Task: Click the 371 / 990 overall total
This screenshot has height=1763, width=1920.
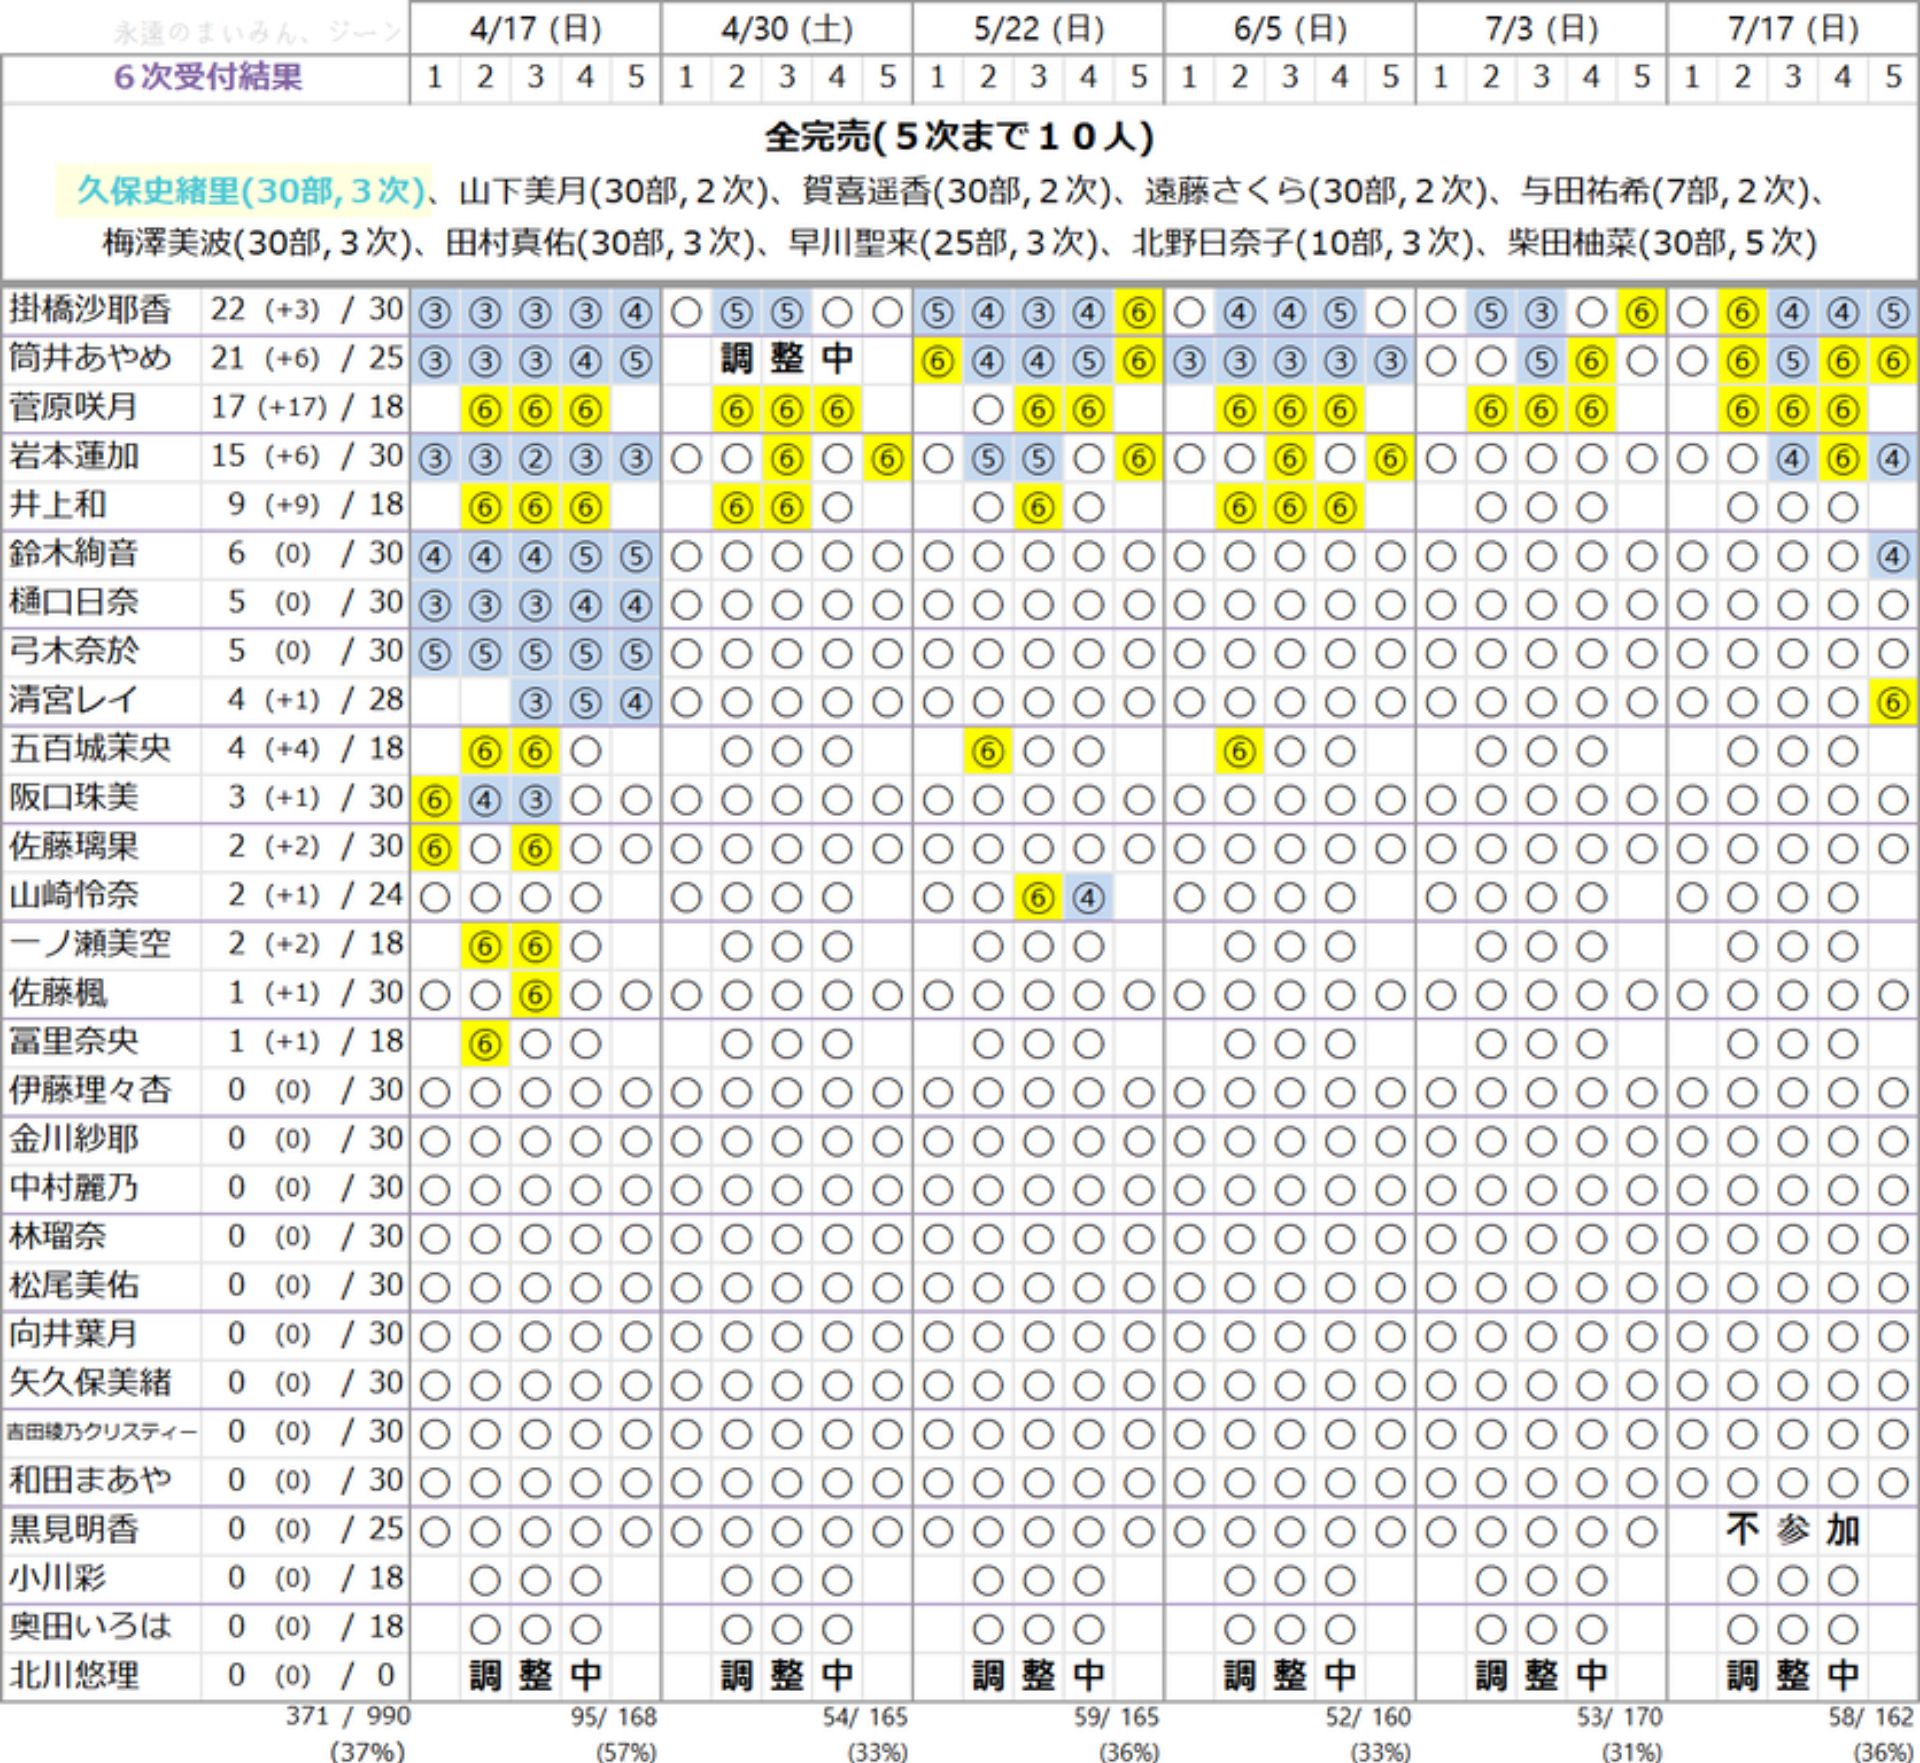Action: [x=348, y=1716]
